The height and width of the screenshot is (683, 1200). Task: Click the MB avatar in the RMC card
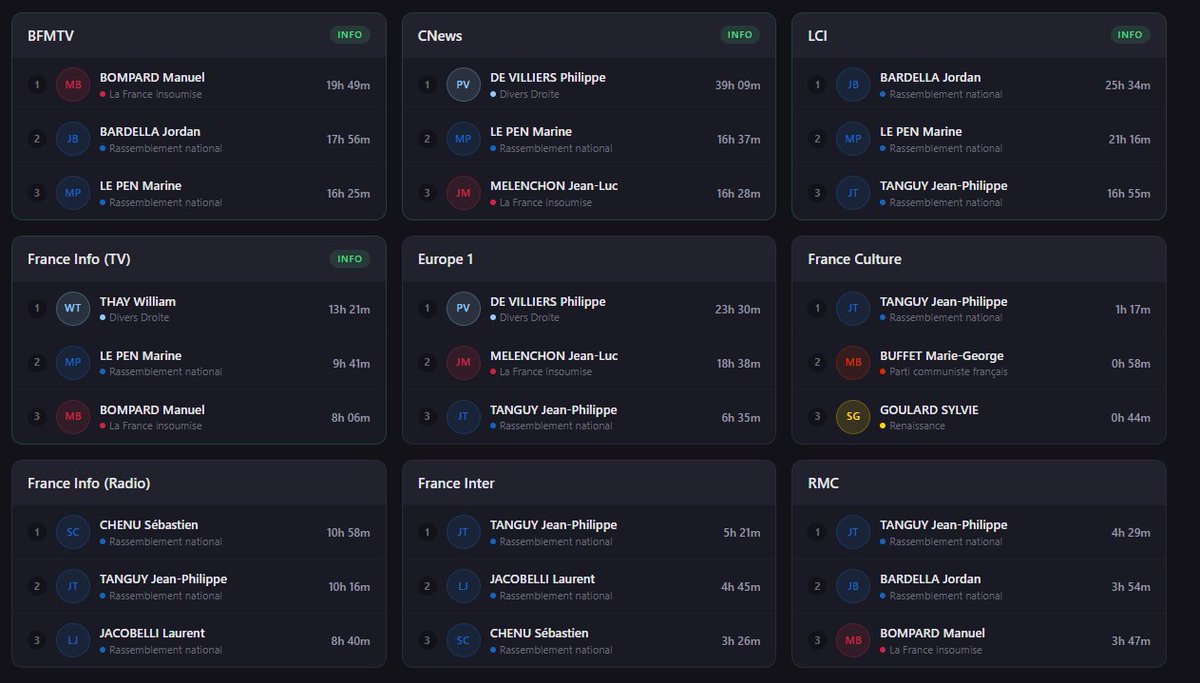(853, 640)
